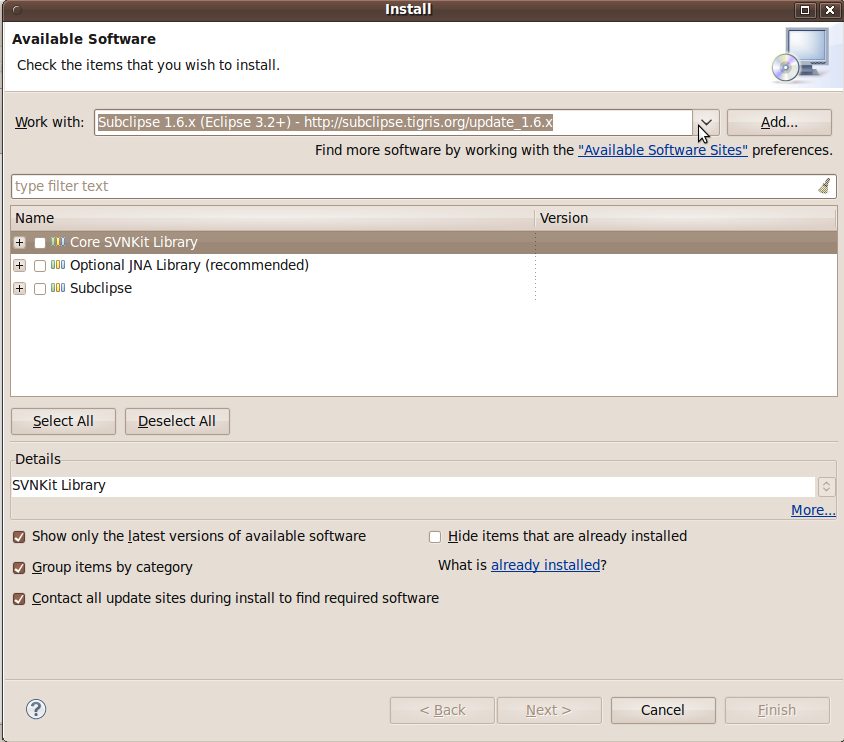The height and width of the screenshot is (742, 844).
Task: Tick the Subclipse checkbox
Action: click(40, 289)
